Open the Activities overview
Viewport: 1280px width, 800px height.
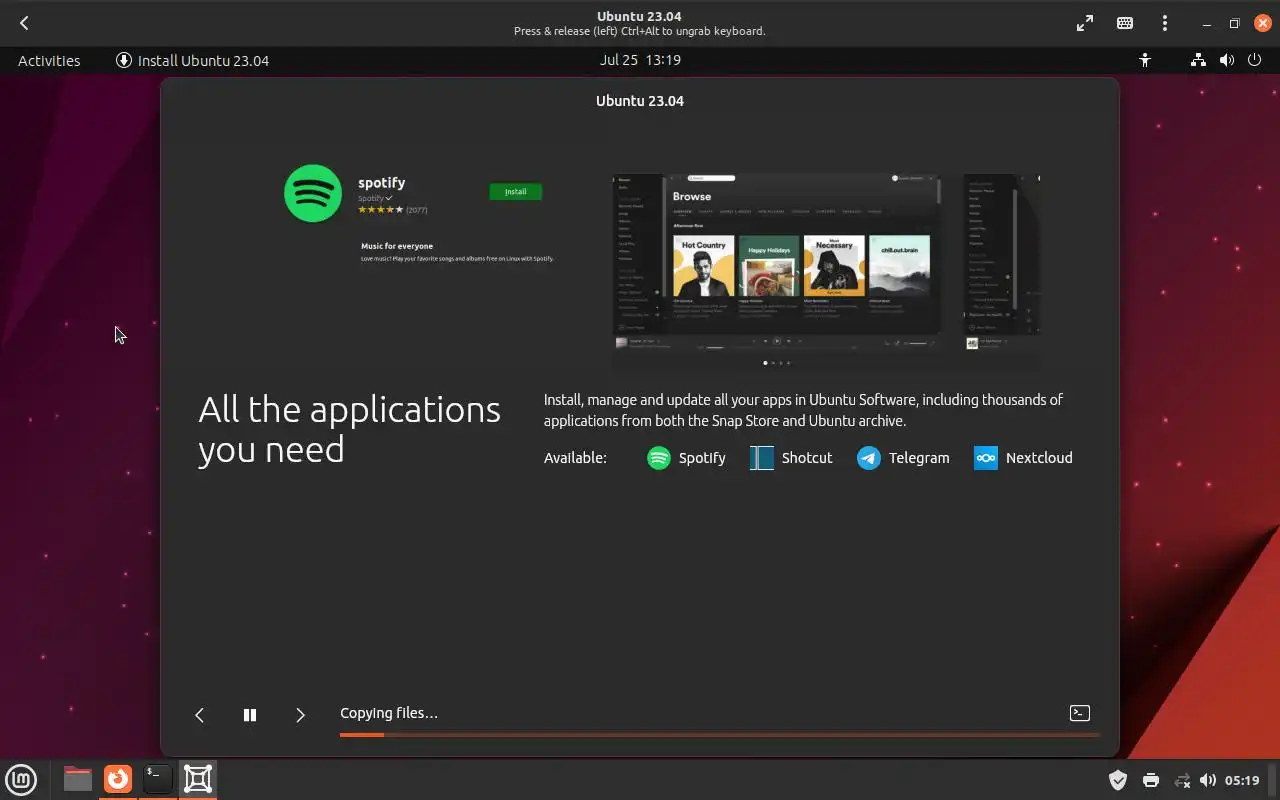pos(49,60)
